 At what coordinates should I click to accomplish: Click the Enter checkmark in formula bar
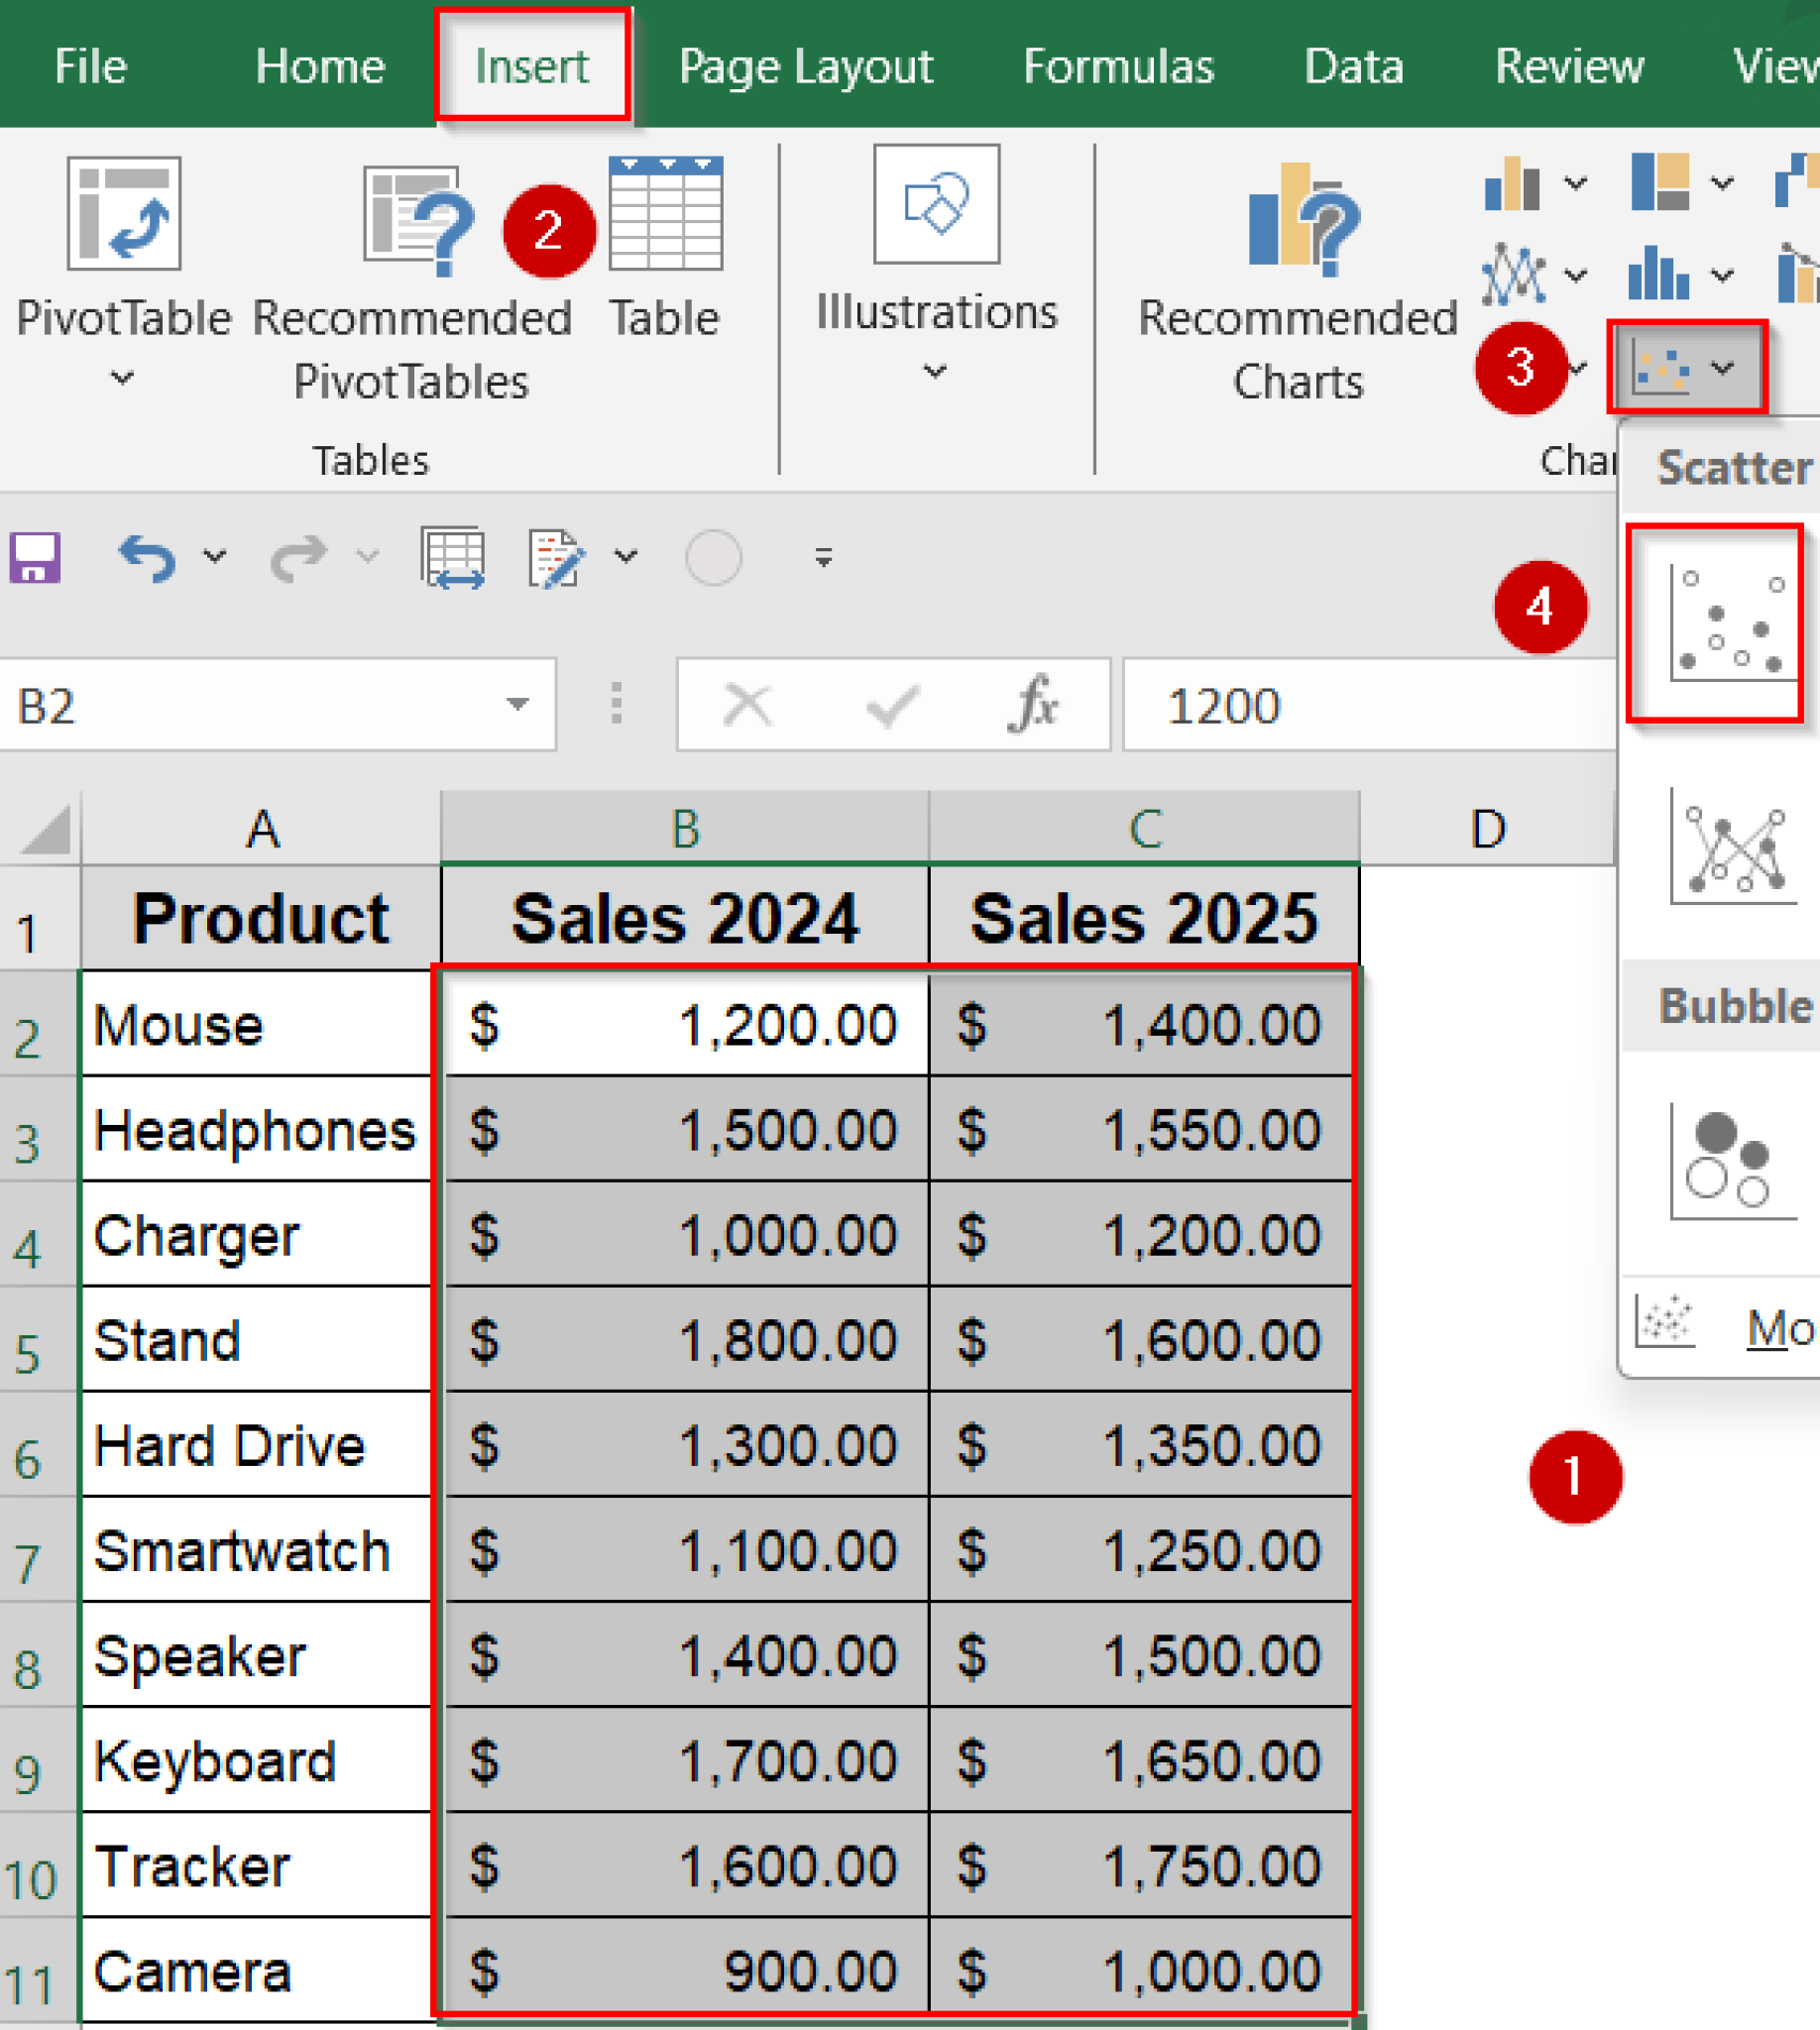pyautogui.click(x=892, y=706)
